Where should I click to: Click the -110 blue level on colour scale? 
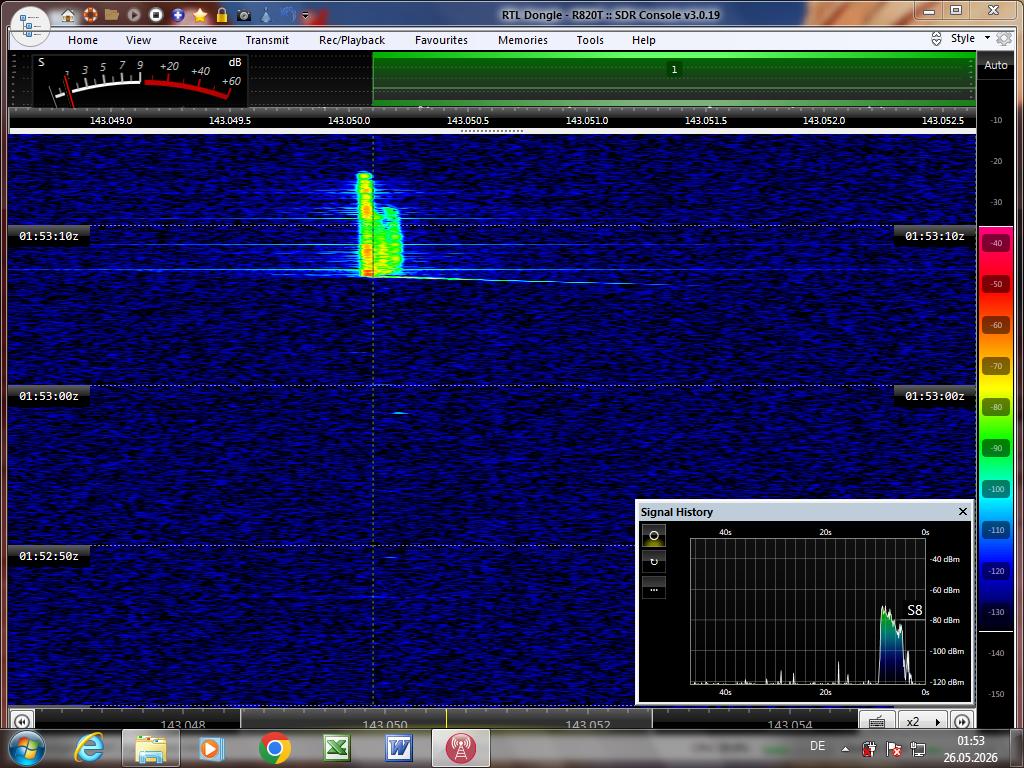pos(996,530)
